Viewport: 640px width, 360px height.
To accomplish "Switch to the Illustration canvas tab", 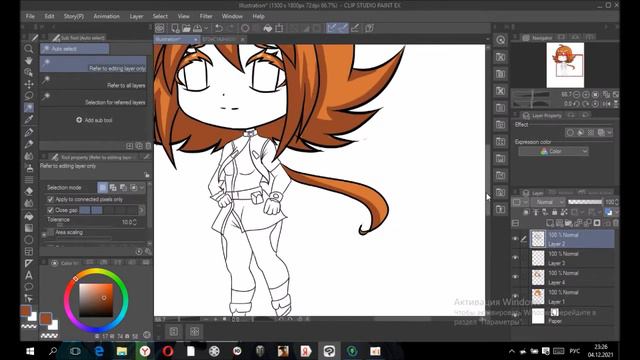I will [176, 39].
